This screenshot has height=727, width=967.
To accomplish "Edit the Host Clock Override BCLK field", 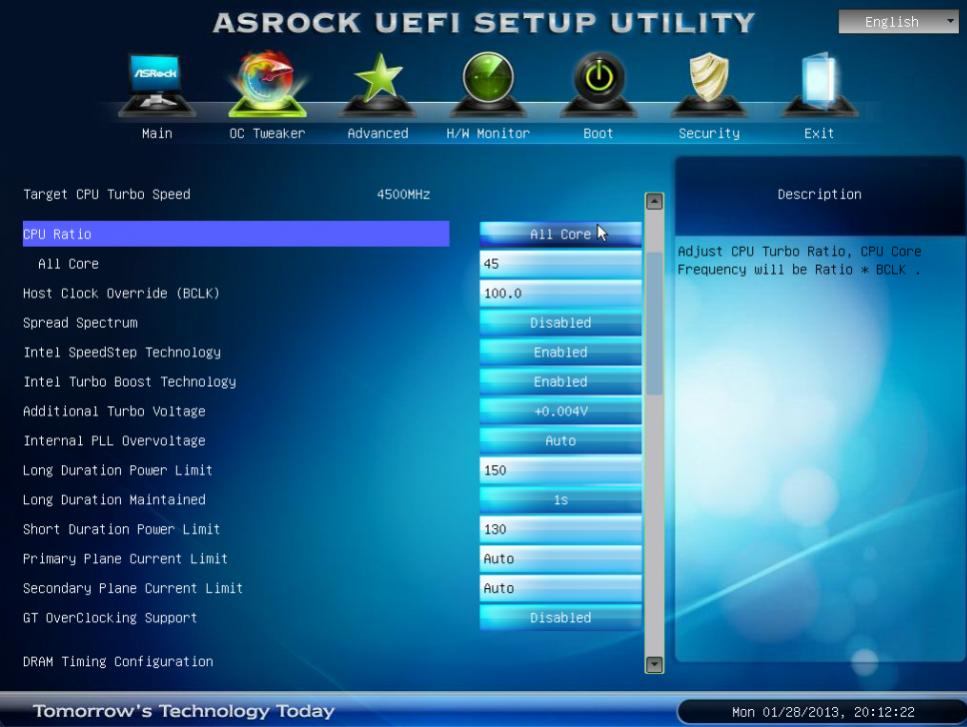I will [561, 294].
